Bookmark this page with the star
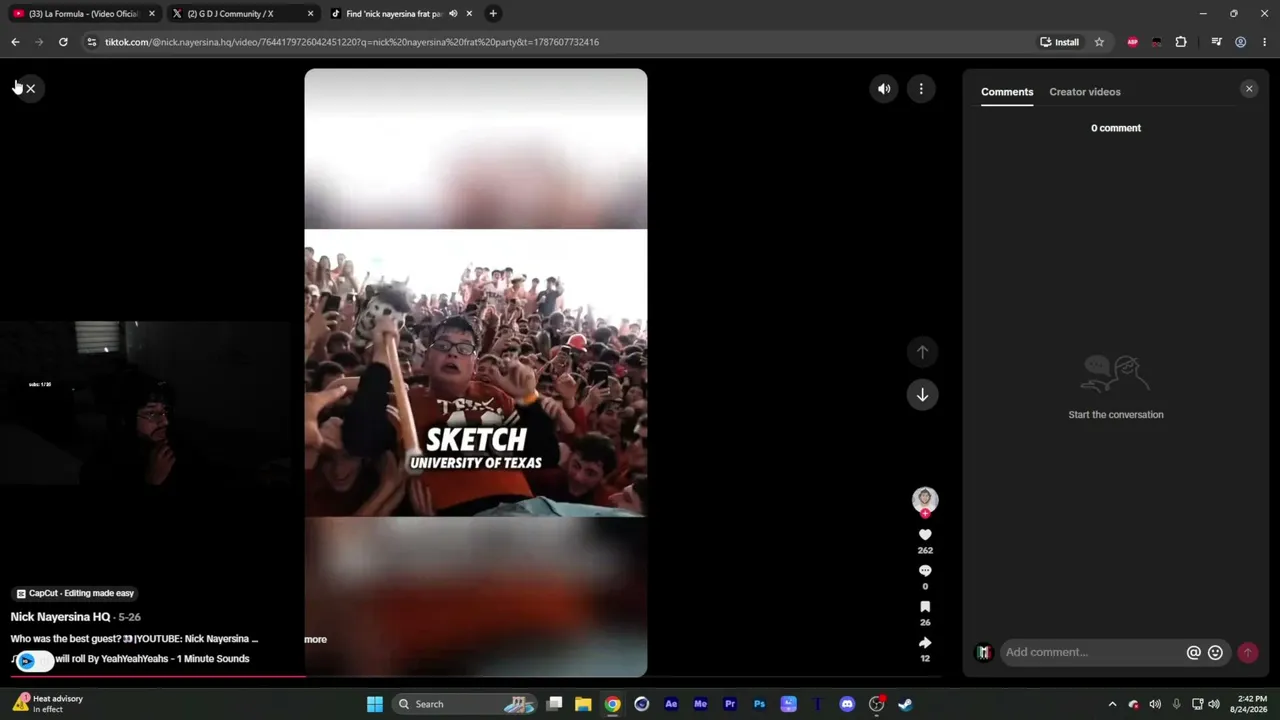The width and height of the screenshot is (1280, 720). pos(1099,42)
